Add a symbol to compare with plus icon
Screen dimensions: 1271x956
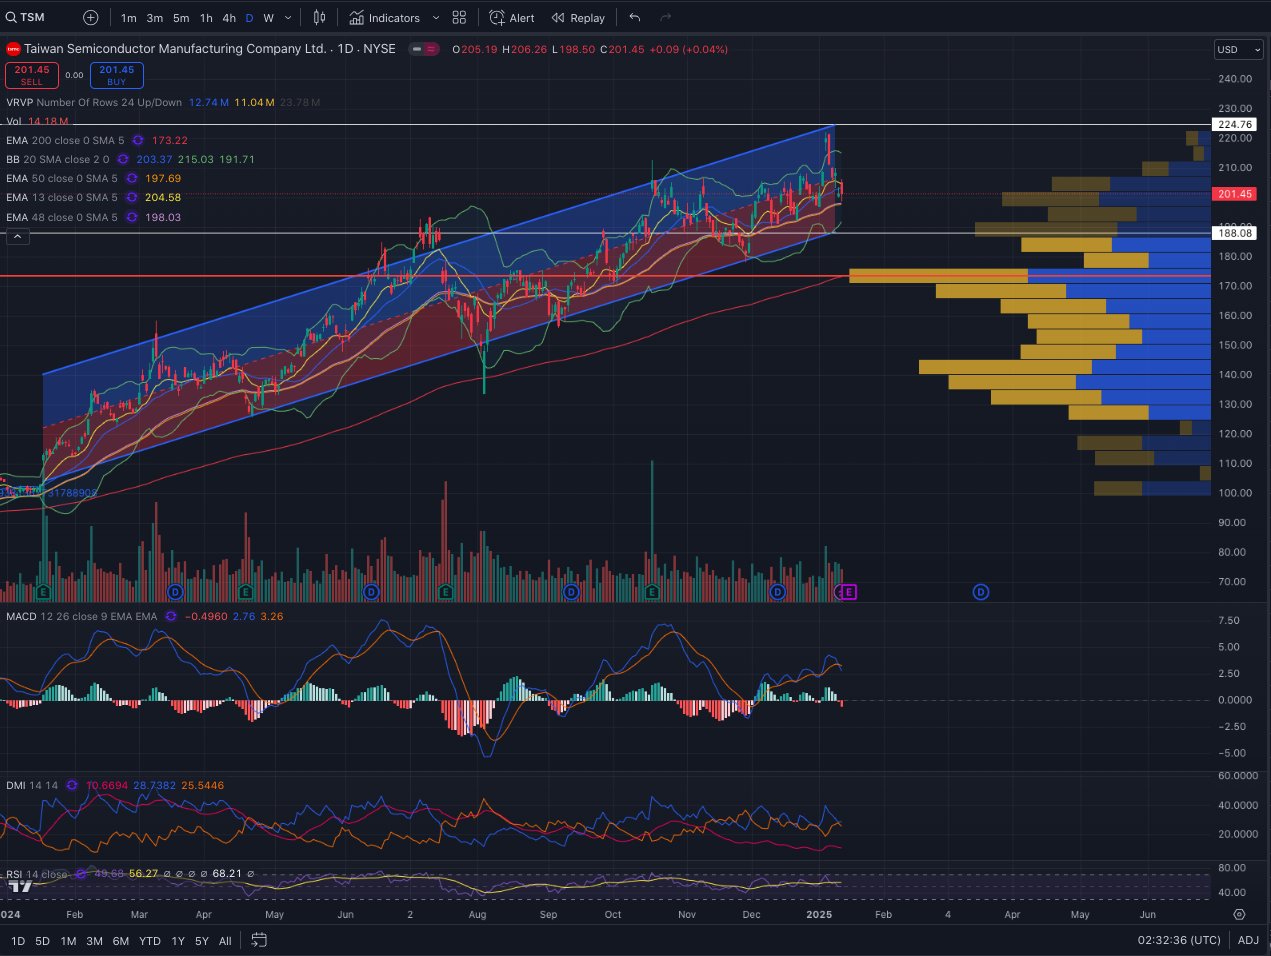[x=91, y=17]
